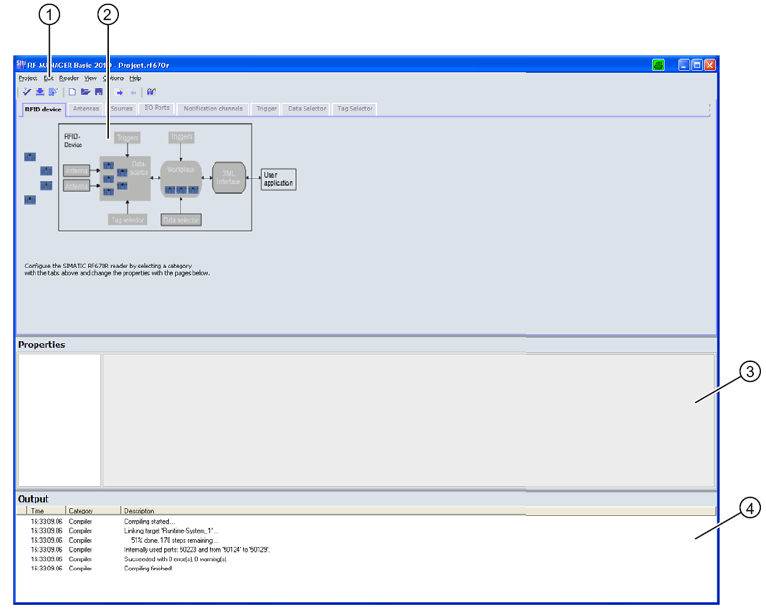
Task: Open the Options menu
Action: [x=113, y=78]
